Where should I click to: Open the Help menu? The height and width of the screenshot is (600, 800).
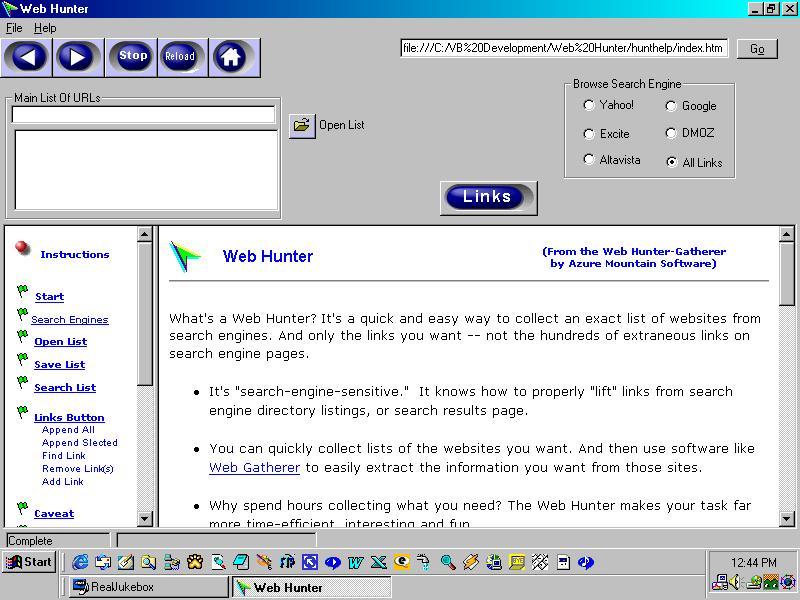45,28
